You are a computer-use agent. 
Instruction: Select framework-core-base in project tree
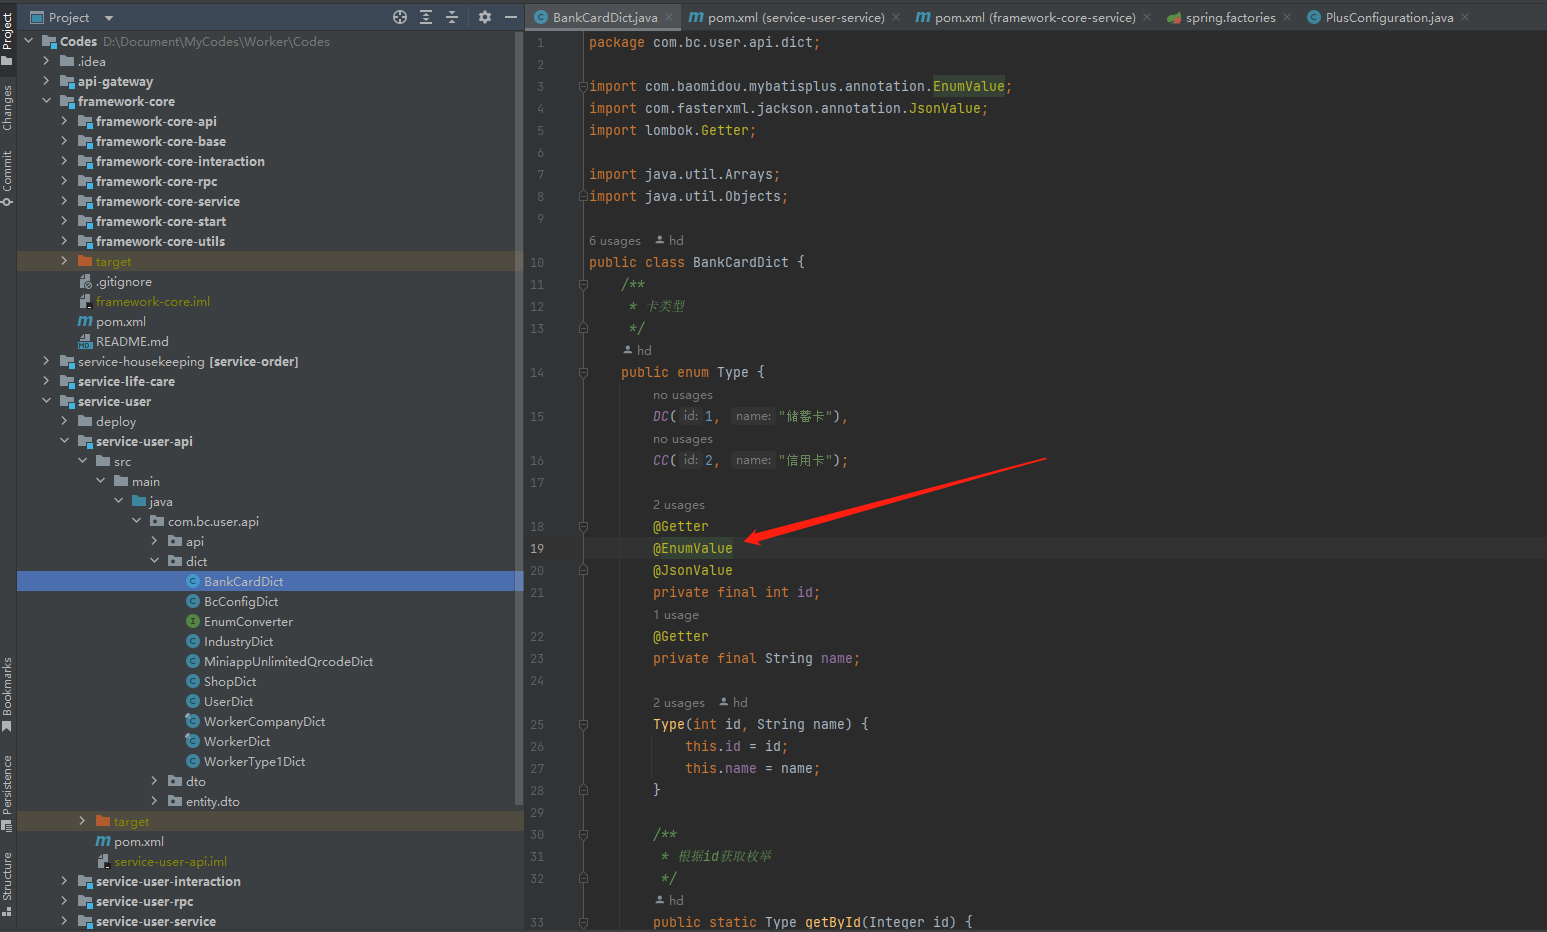(x=160, y=141)
